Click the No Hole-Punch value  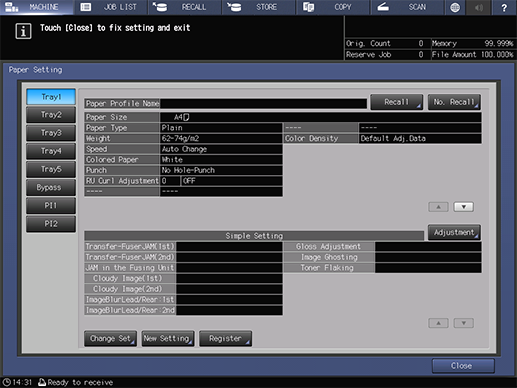point(221,170)
